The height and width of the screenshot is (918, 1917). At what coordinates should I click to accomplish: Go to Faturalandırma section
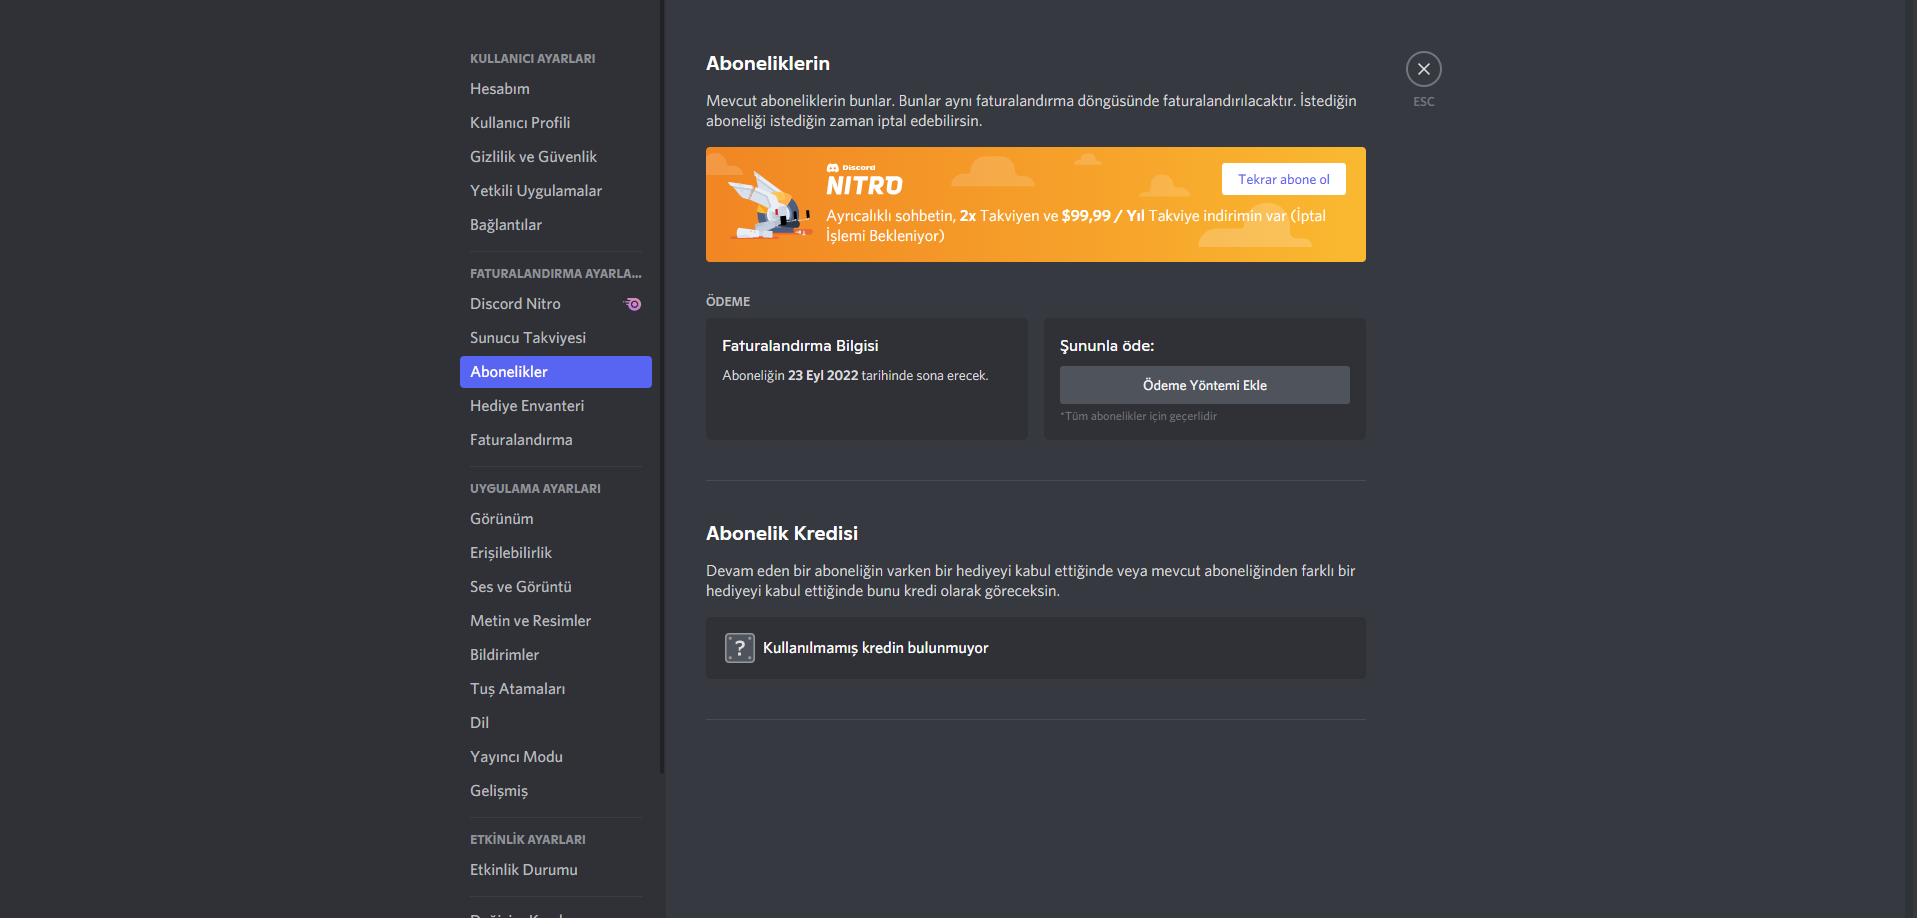point(555,440)
